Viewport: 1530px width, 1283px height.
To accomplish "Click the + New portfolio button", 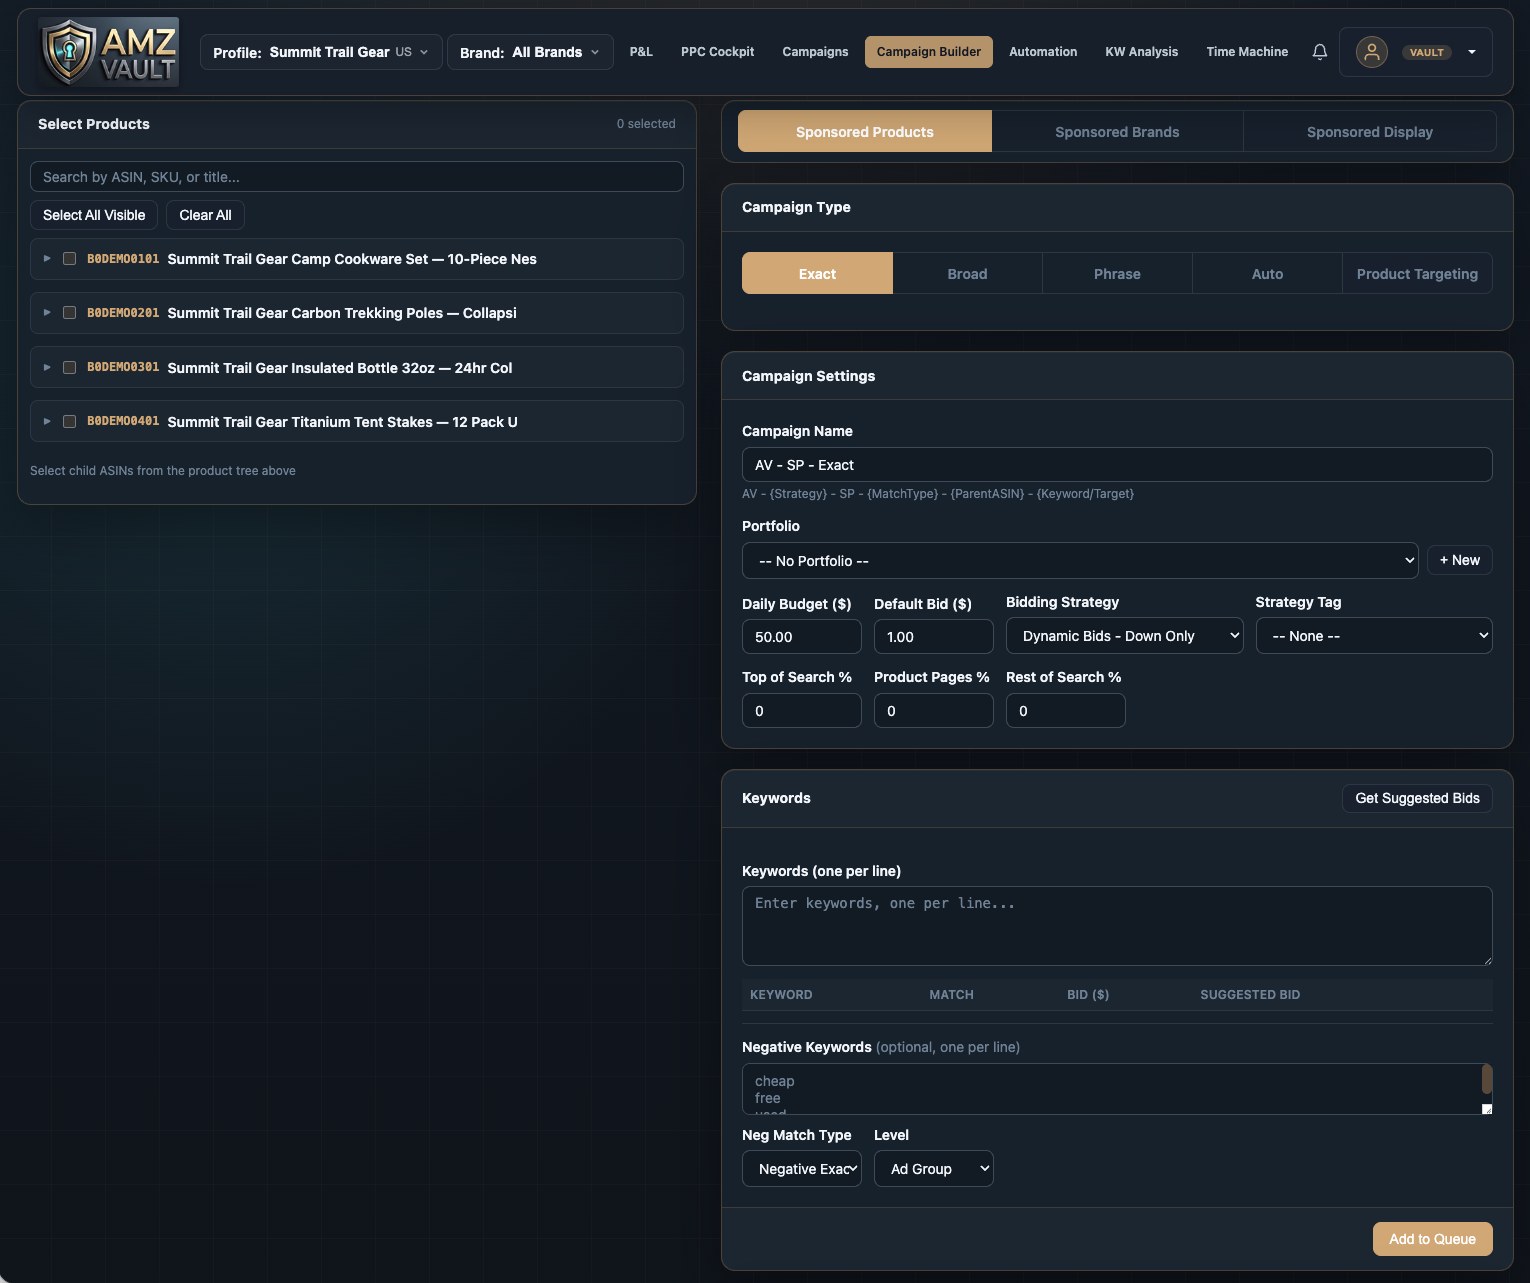I will (1459, 560).
